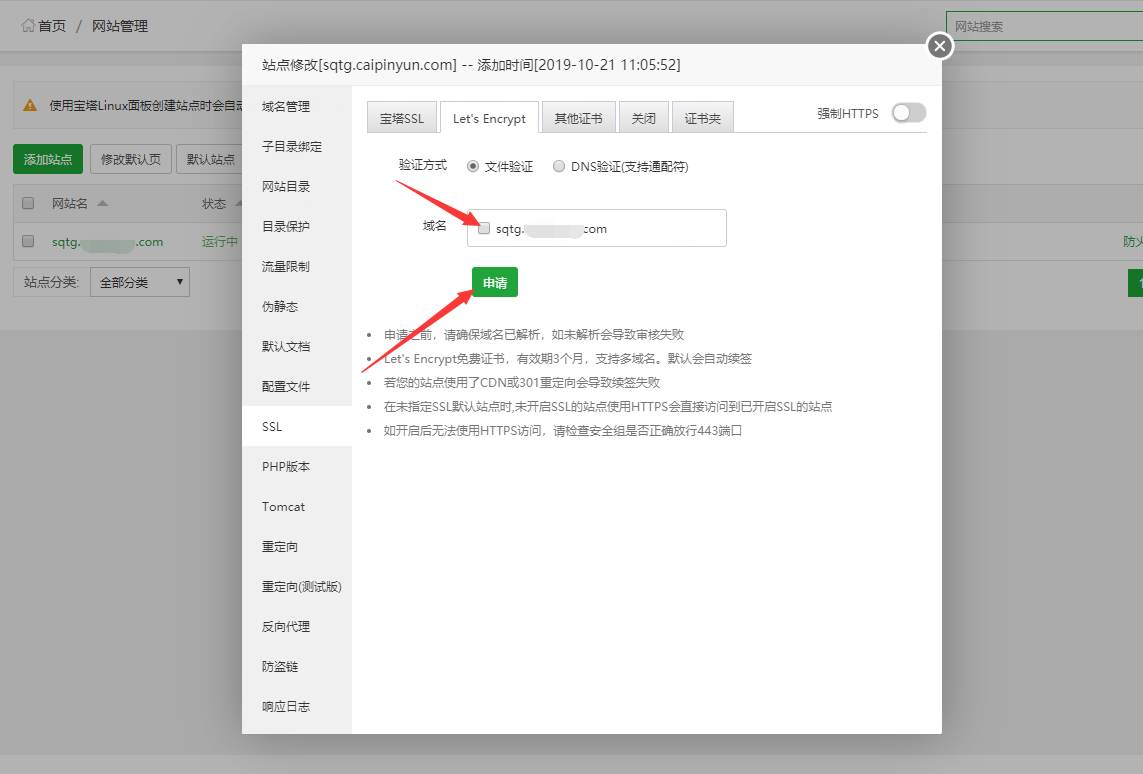
Task: Click the 添加站点 button
Action: pyautogui.click(x=48, y=159)
